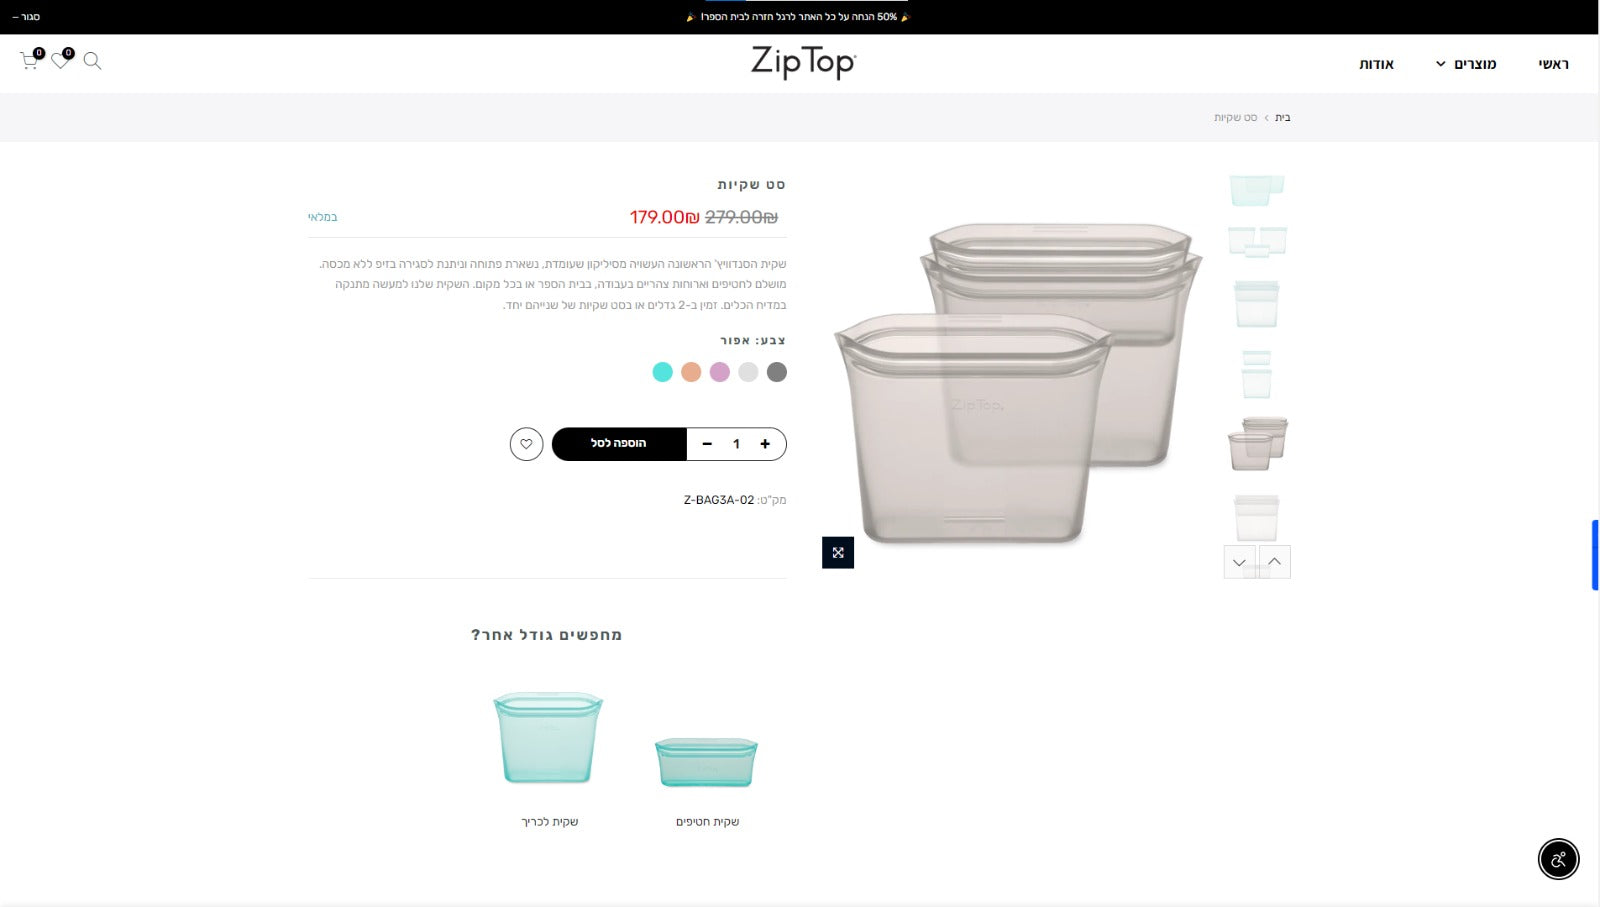Image resolution: width=1600 pixels, height=907 pixels.
Task: Choose the peach color swatch
Action: click(691, 372)
